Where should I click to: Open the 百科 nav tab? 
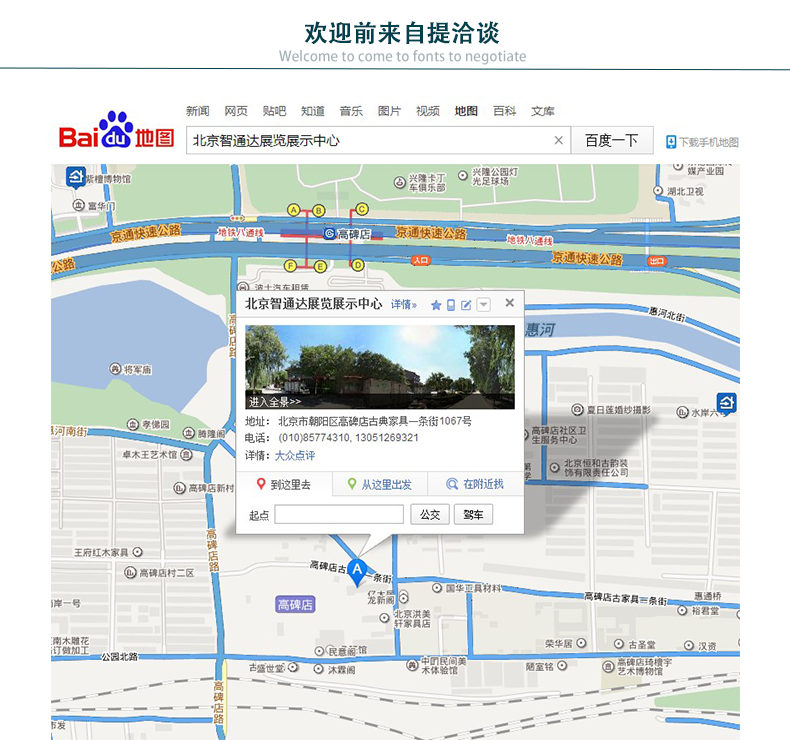point(504,111)
